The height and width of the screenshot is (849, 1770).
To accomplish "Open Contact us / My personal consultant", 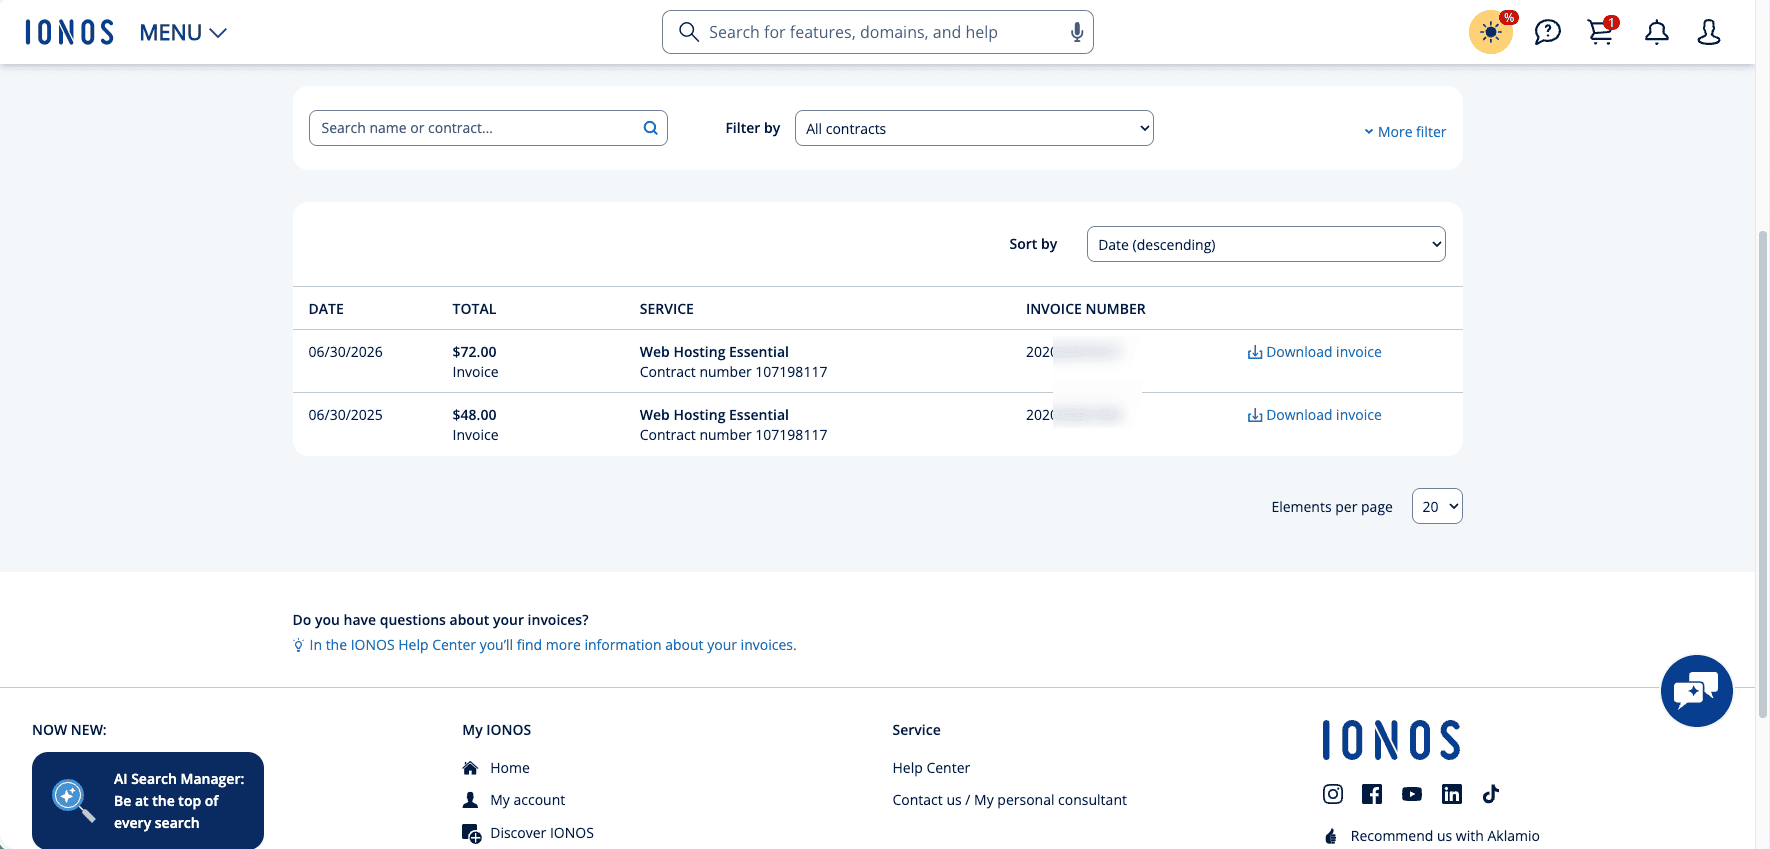I will coord(1010,800).
